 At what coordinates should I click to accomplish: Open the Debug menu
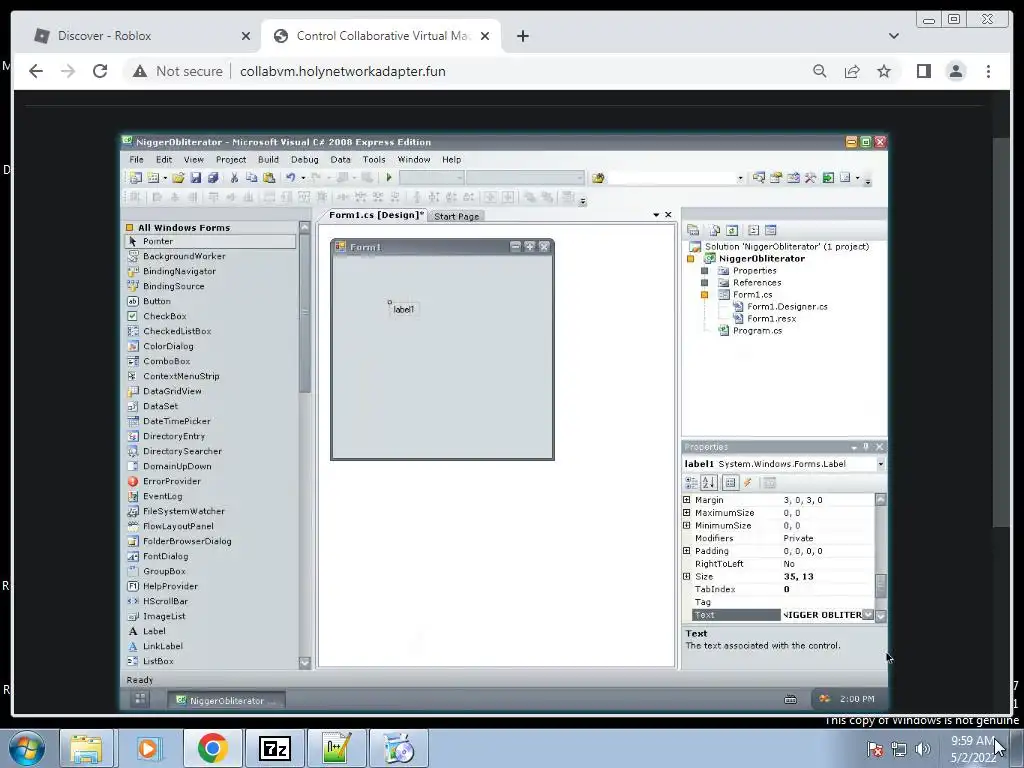point(305,159)
